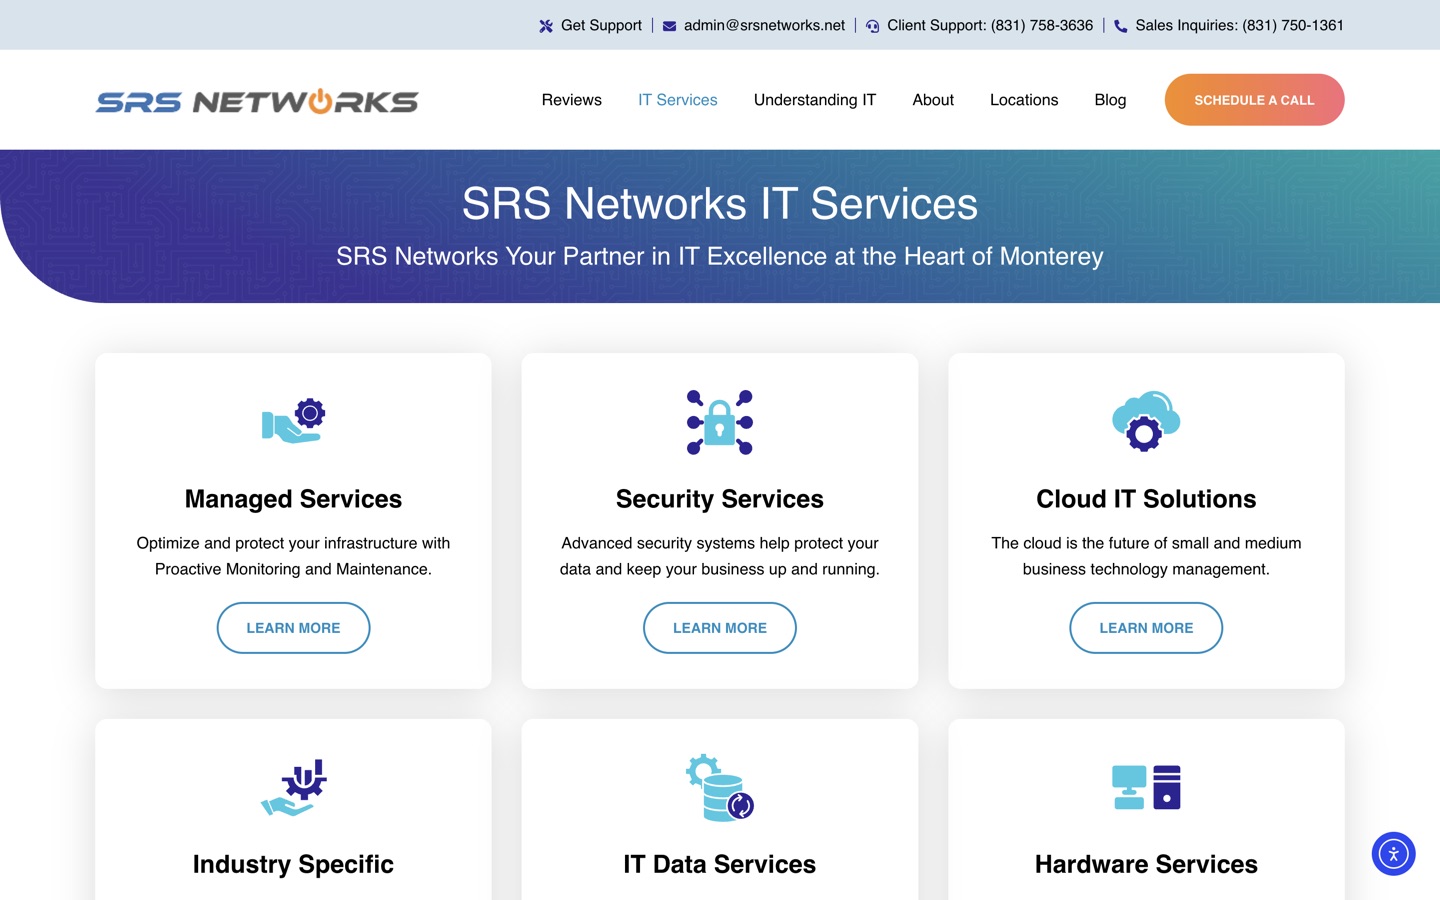Image resolution: width=1440 pixels, height=900 pixels.
Task: Click the Get Support tools icon
Action: click(546, 26)
